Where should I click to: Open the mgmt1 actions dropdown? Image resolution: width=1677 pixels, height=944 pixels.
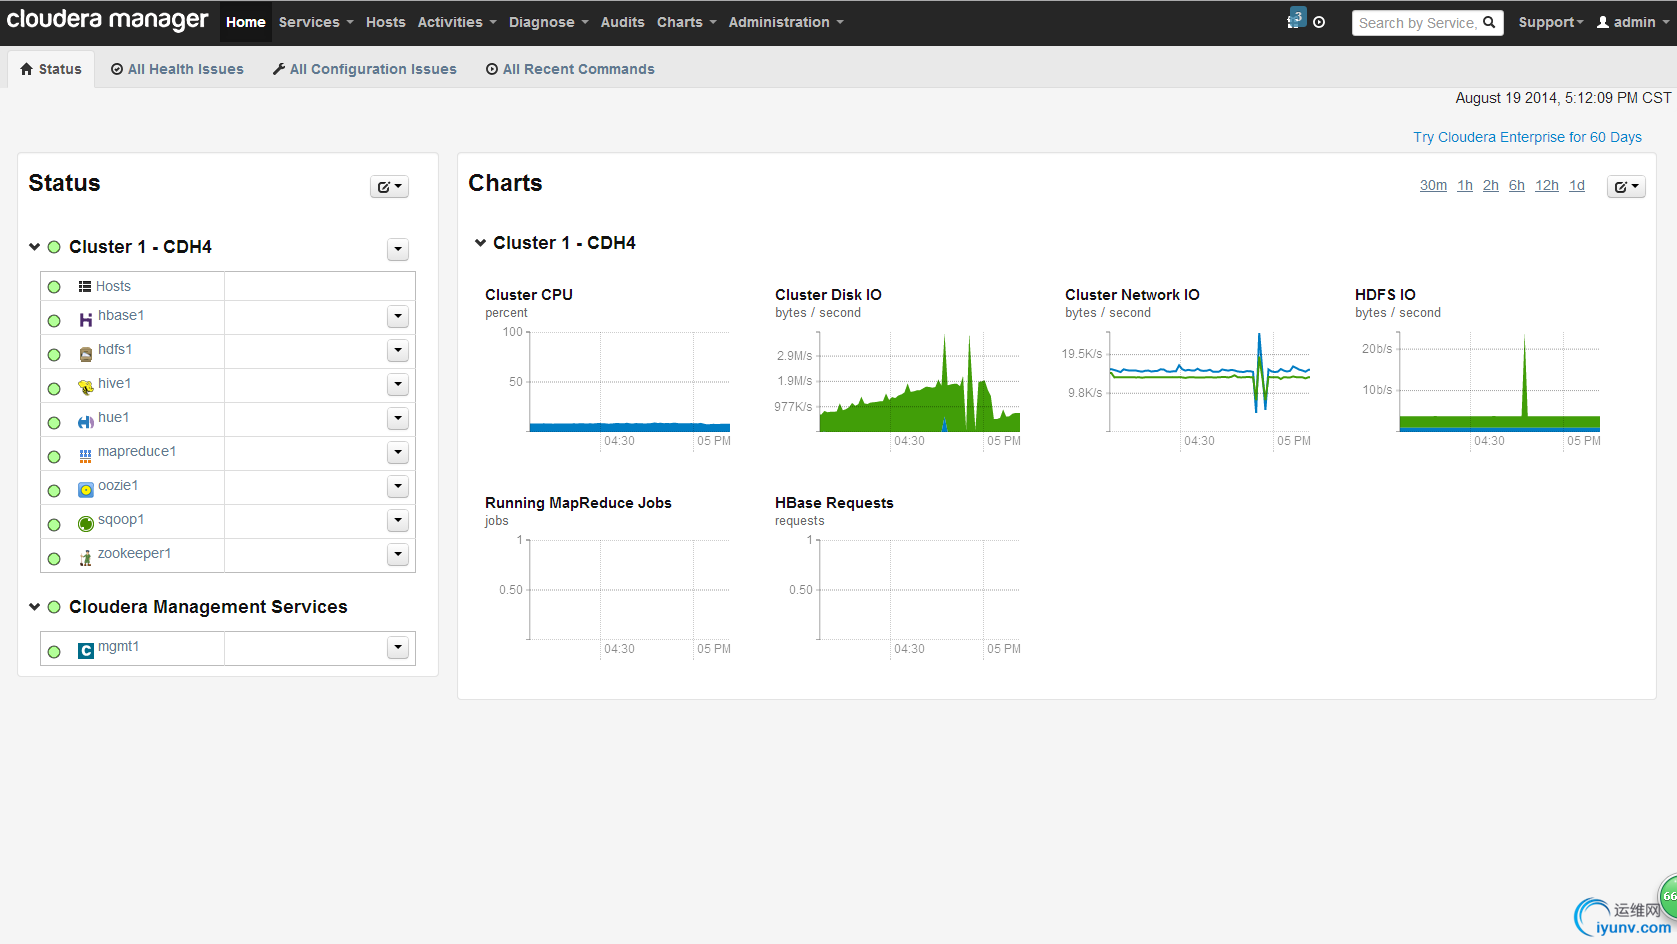pos(398,648)
